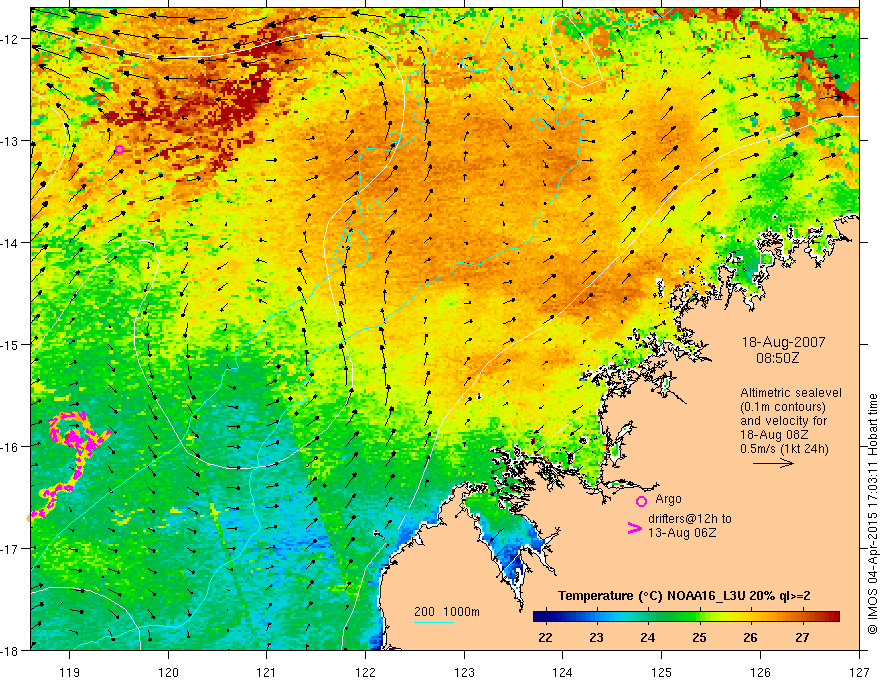Screen dimensions: 880x680
Task: Click the latitude axis label -17
Action: pos(11,549)
